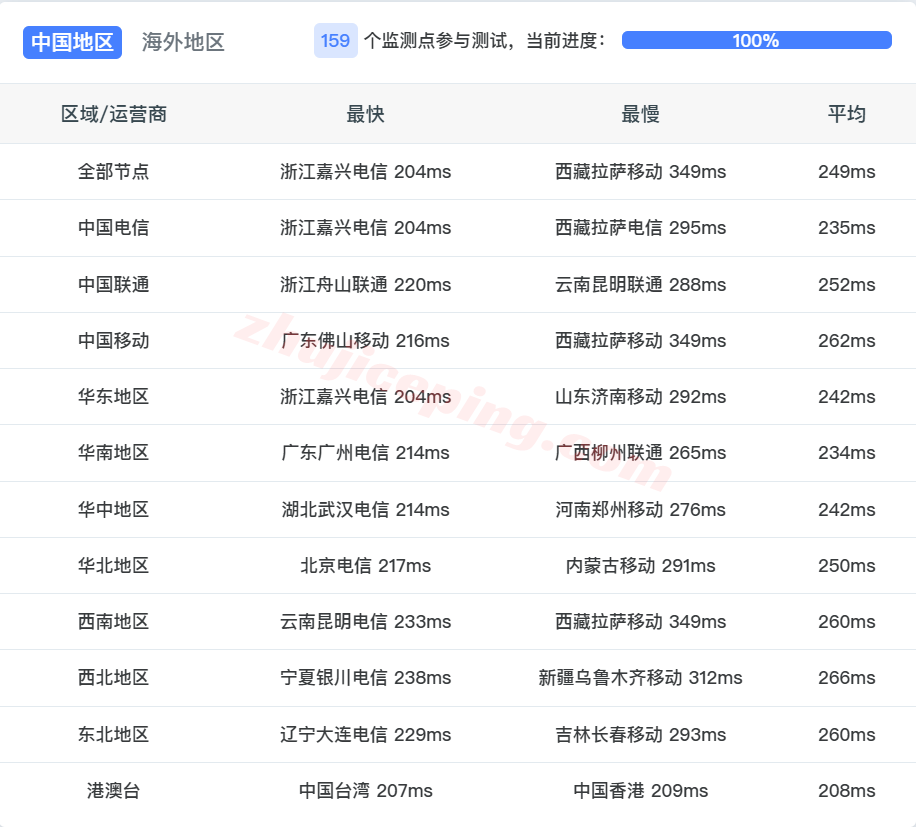Viewport: 916px width, 827px height.
Task: Click the 100% progress bar
Action: coord(755,41)
